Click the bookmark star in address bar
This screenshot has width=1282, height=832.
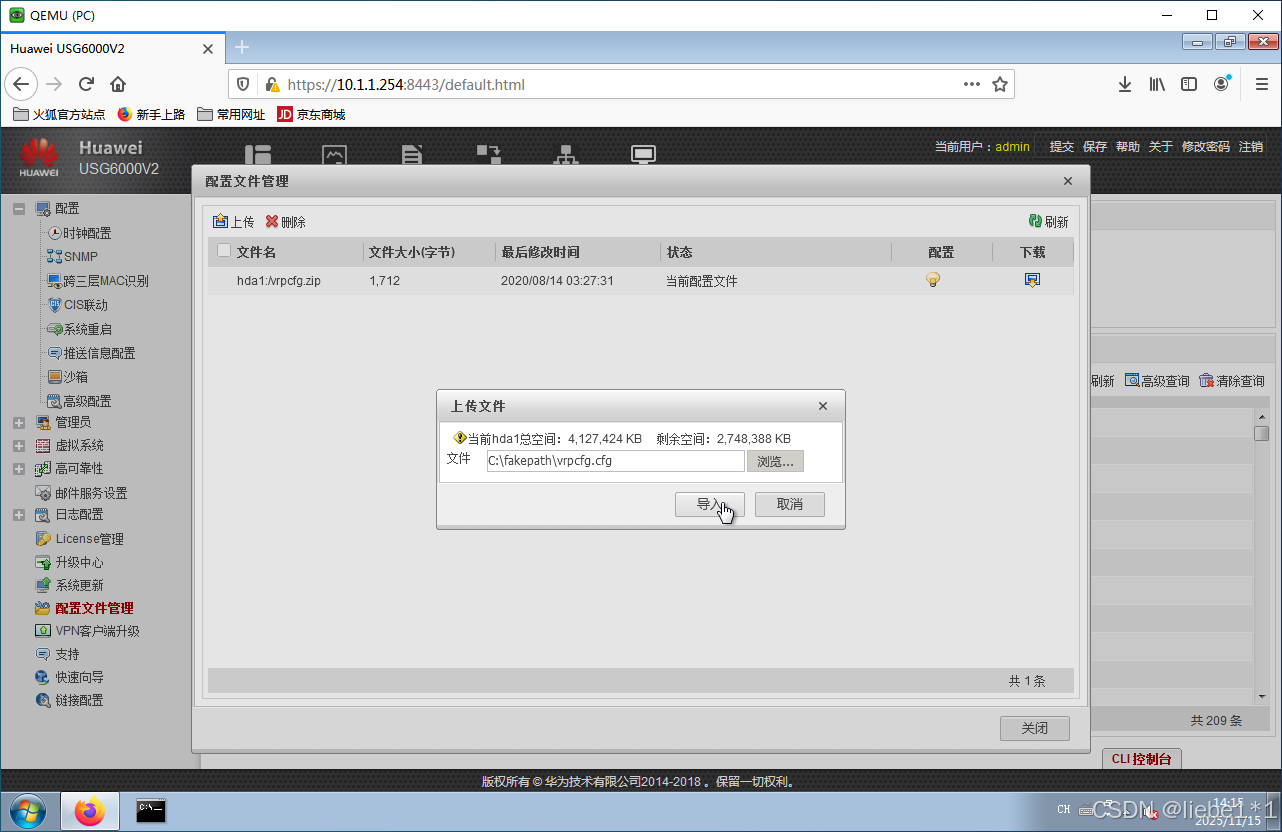pos(999,84)
